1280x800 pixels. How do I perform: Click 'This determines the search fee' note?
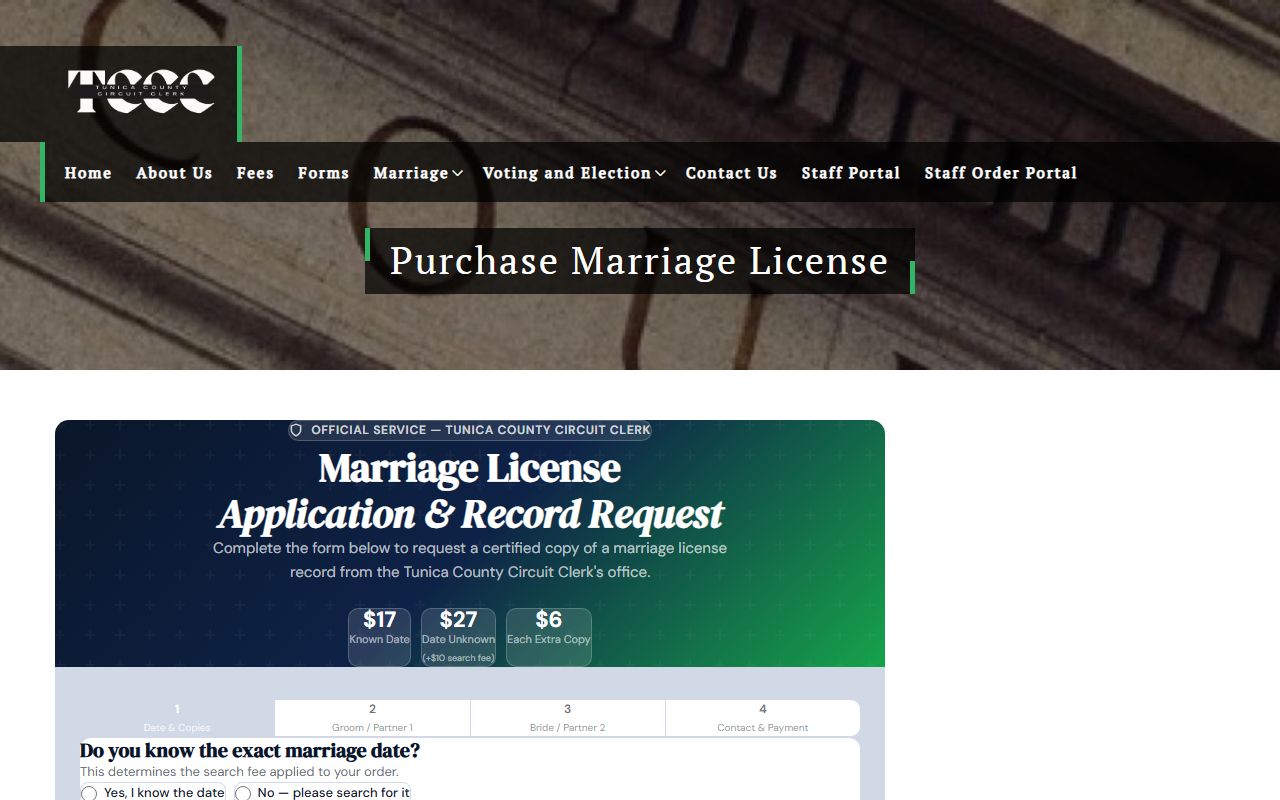click(239, 772)
